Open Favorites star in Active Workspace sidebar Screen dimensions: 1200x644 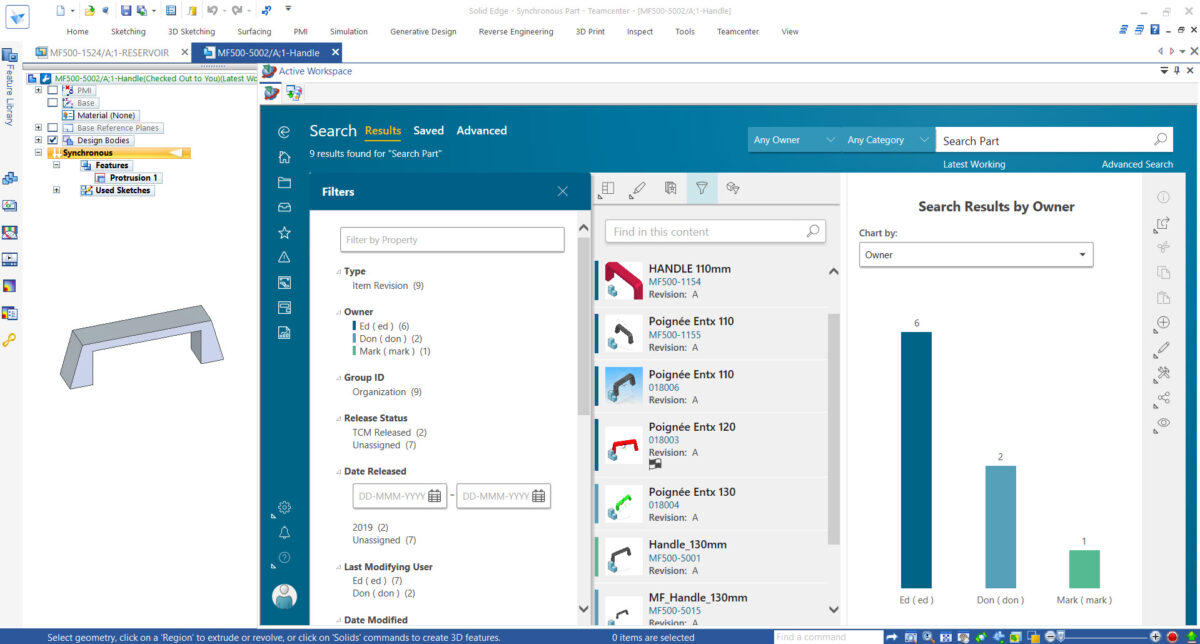pos(284,232)
